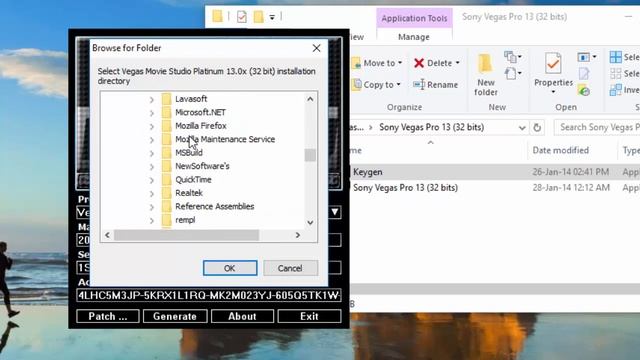
Task: Select the rempl folder
Action: (185, 220)
